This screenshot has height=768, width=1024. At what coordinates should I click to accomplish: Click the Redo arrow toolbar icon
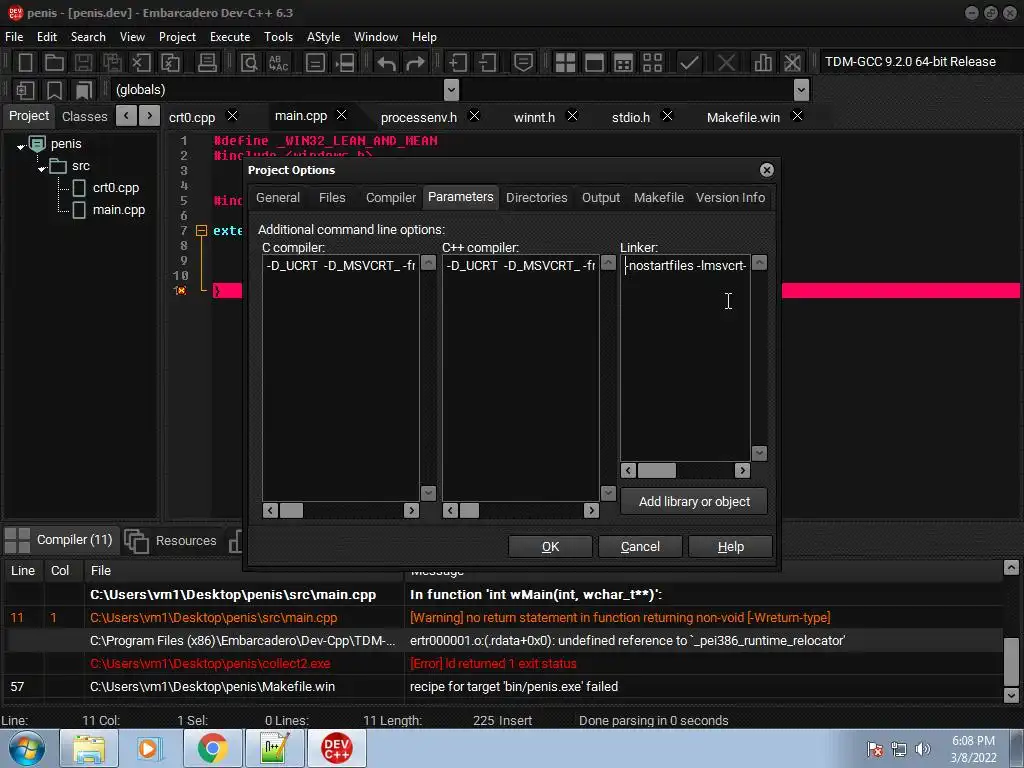tap(415, 63)
